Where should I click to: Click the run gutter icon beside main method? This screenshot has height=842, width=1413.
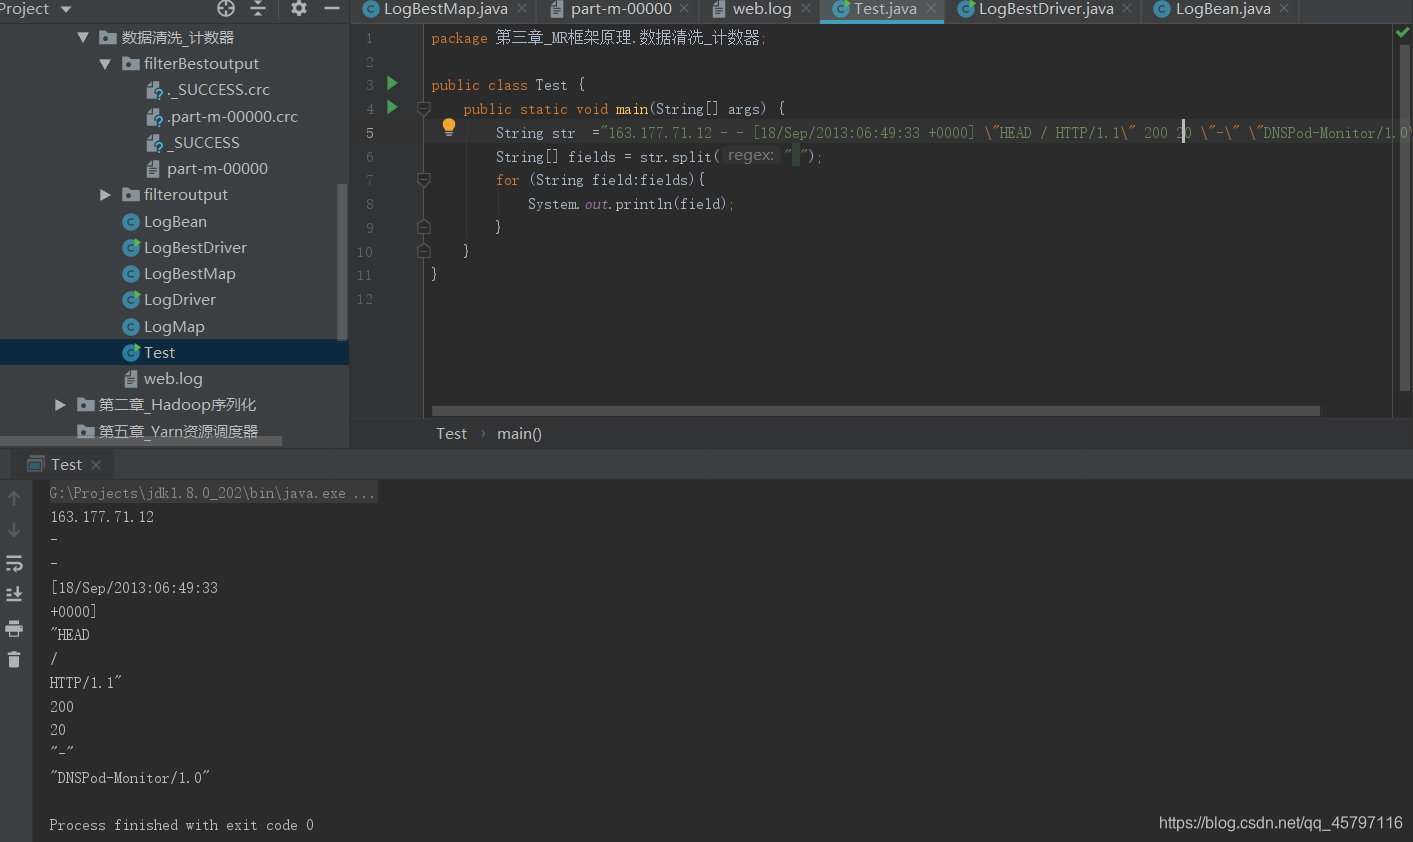click(392, 107)
